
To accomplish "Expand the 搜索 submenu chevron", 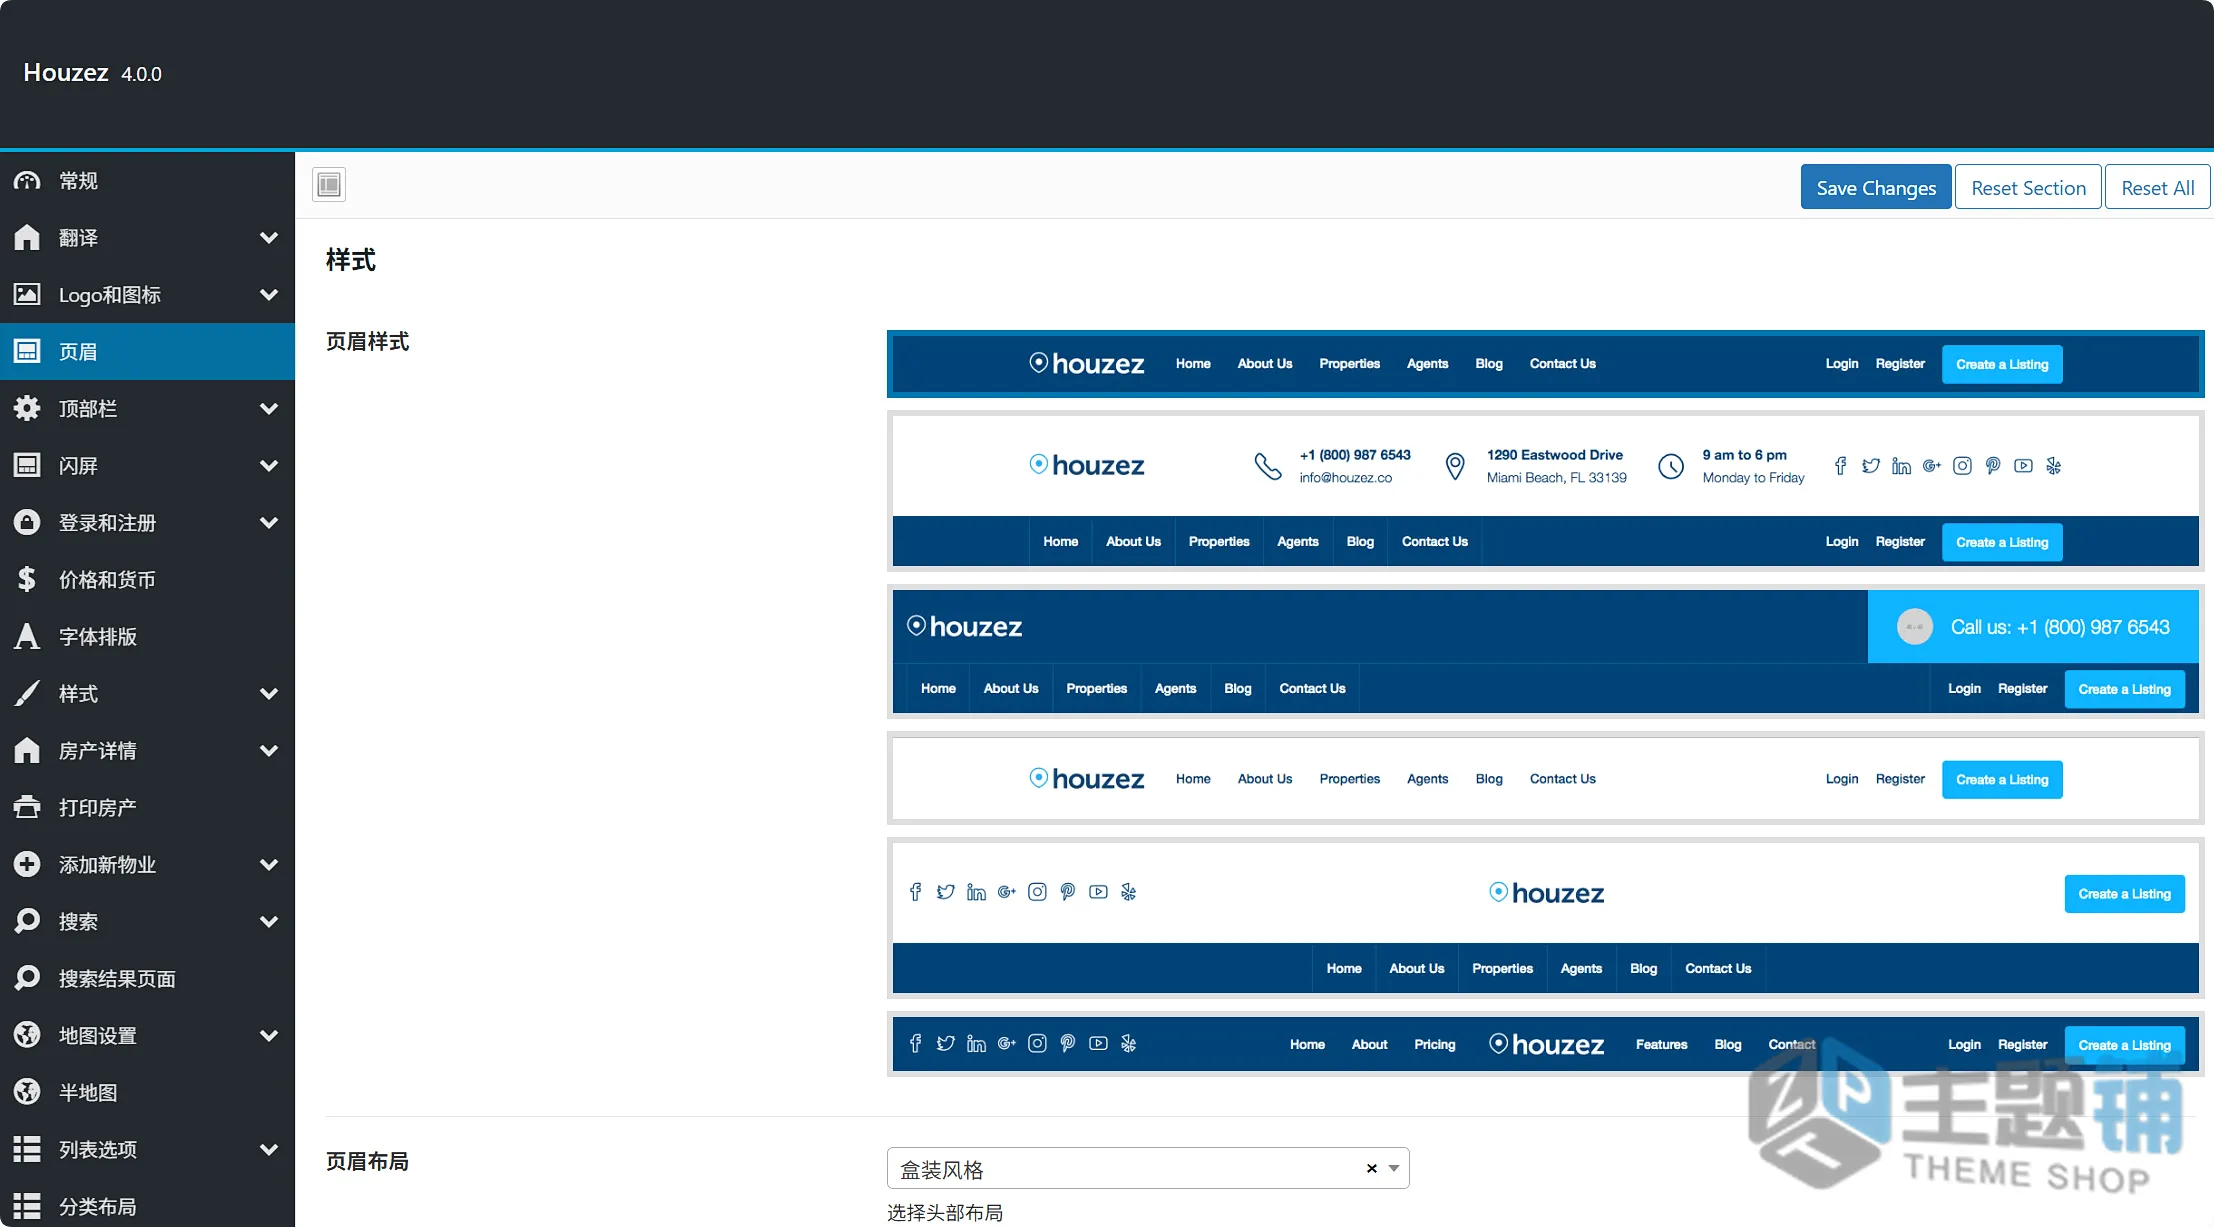I will (x=268, y=922).
